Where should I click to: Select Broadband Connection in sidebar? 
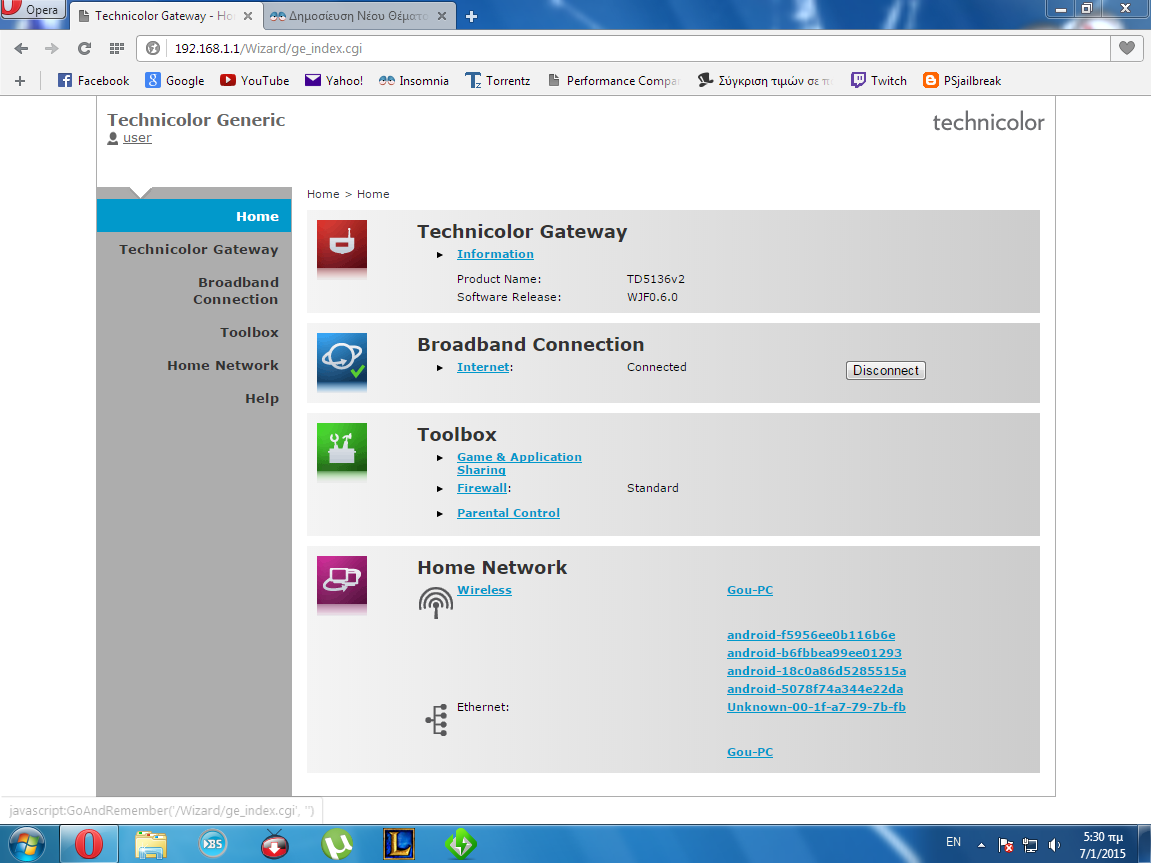(x=236, y=291)
